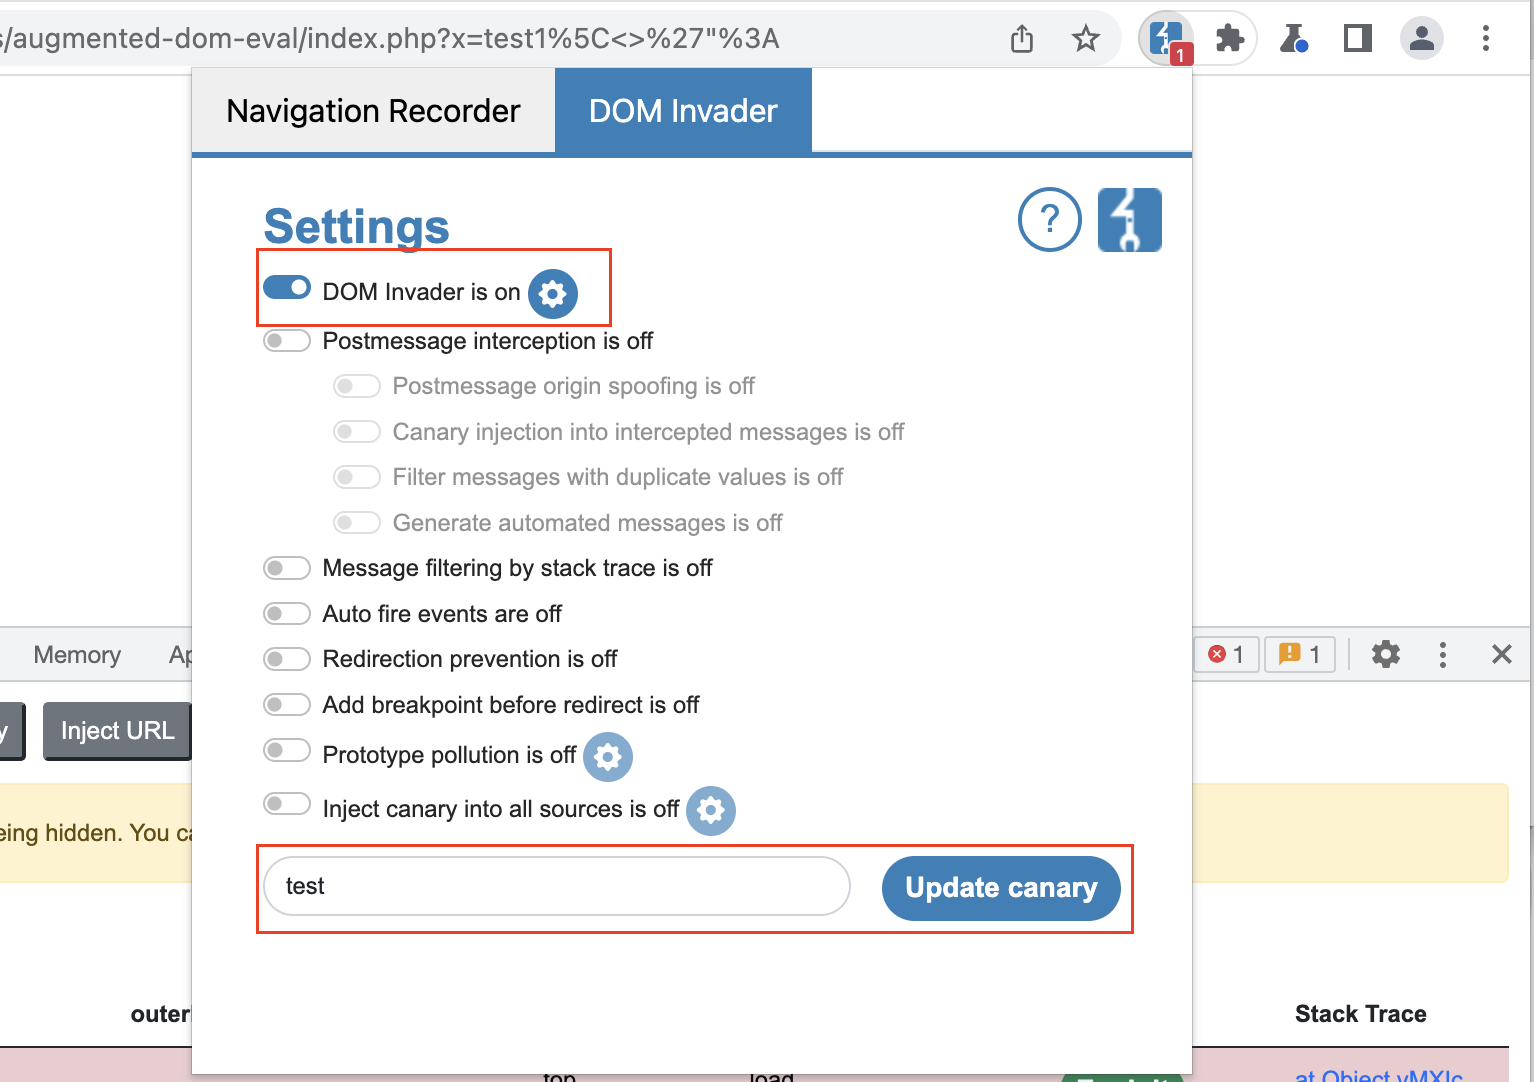This screenshot has width=1534, height=1082.
Task: Click the Burp logo icon in Settings
Action: 1130,219
